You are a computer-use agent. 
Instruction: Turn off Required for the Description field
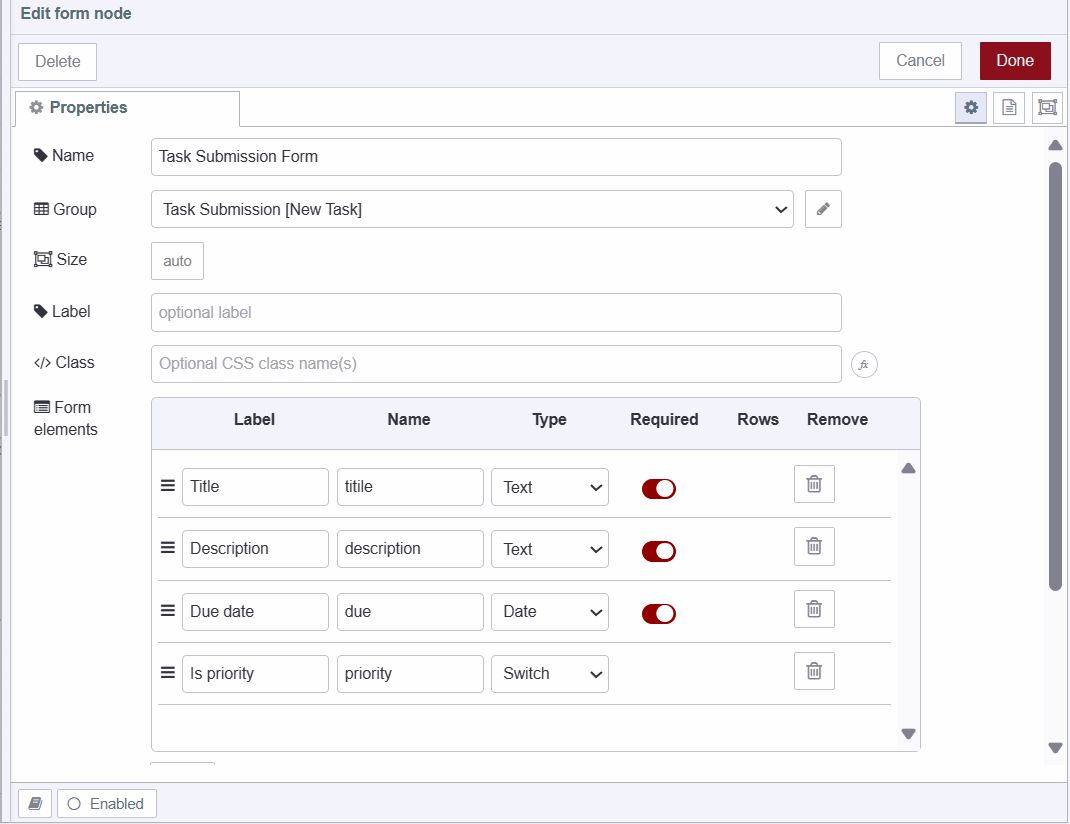click(659, 551)
